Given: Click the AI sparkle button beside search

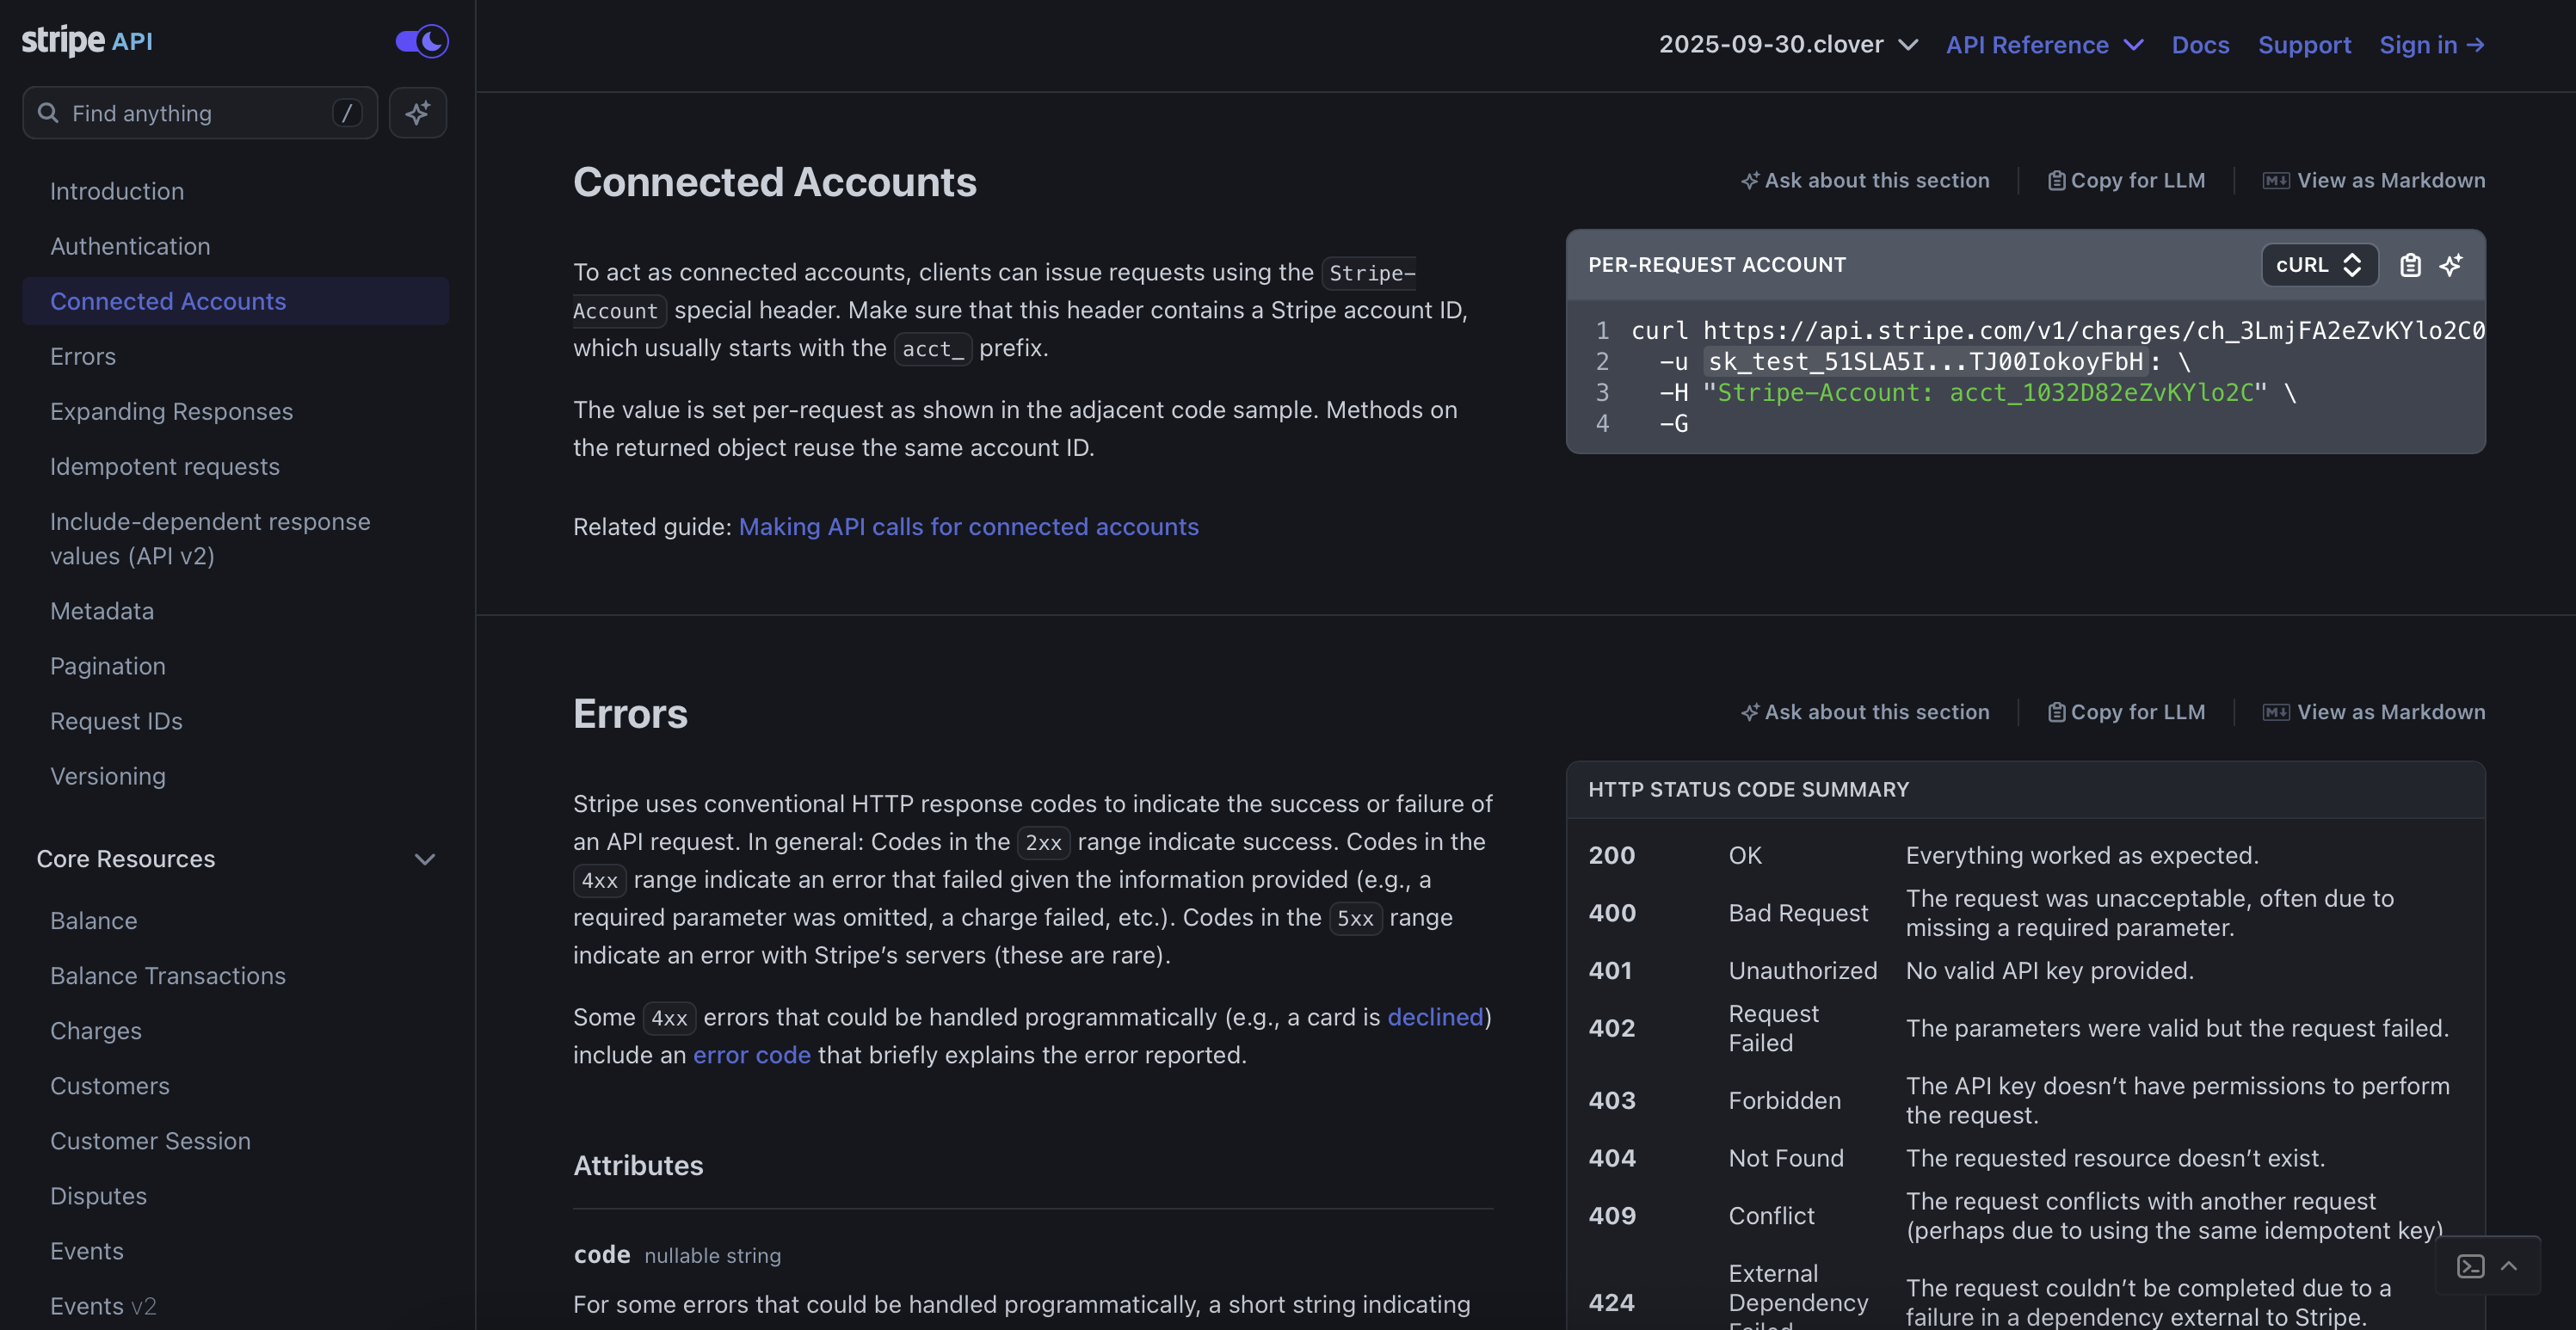Looking at the screenshot, I should [x=417, y=113].
